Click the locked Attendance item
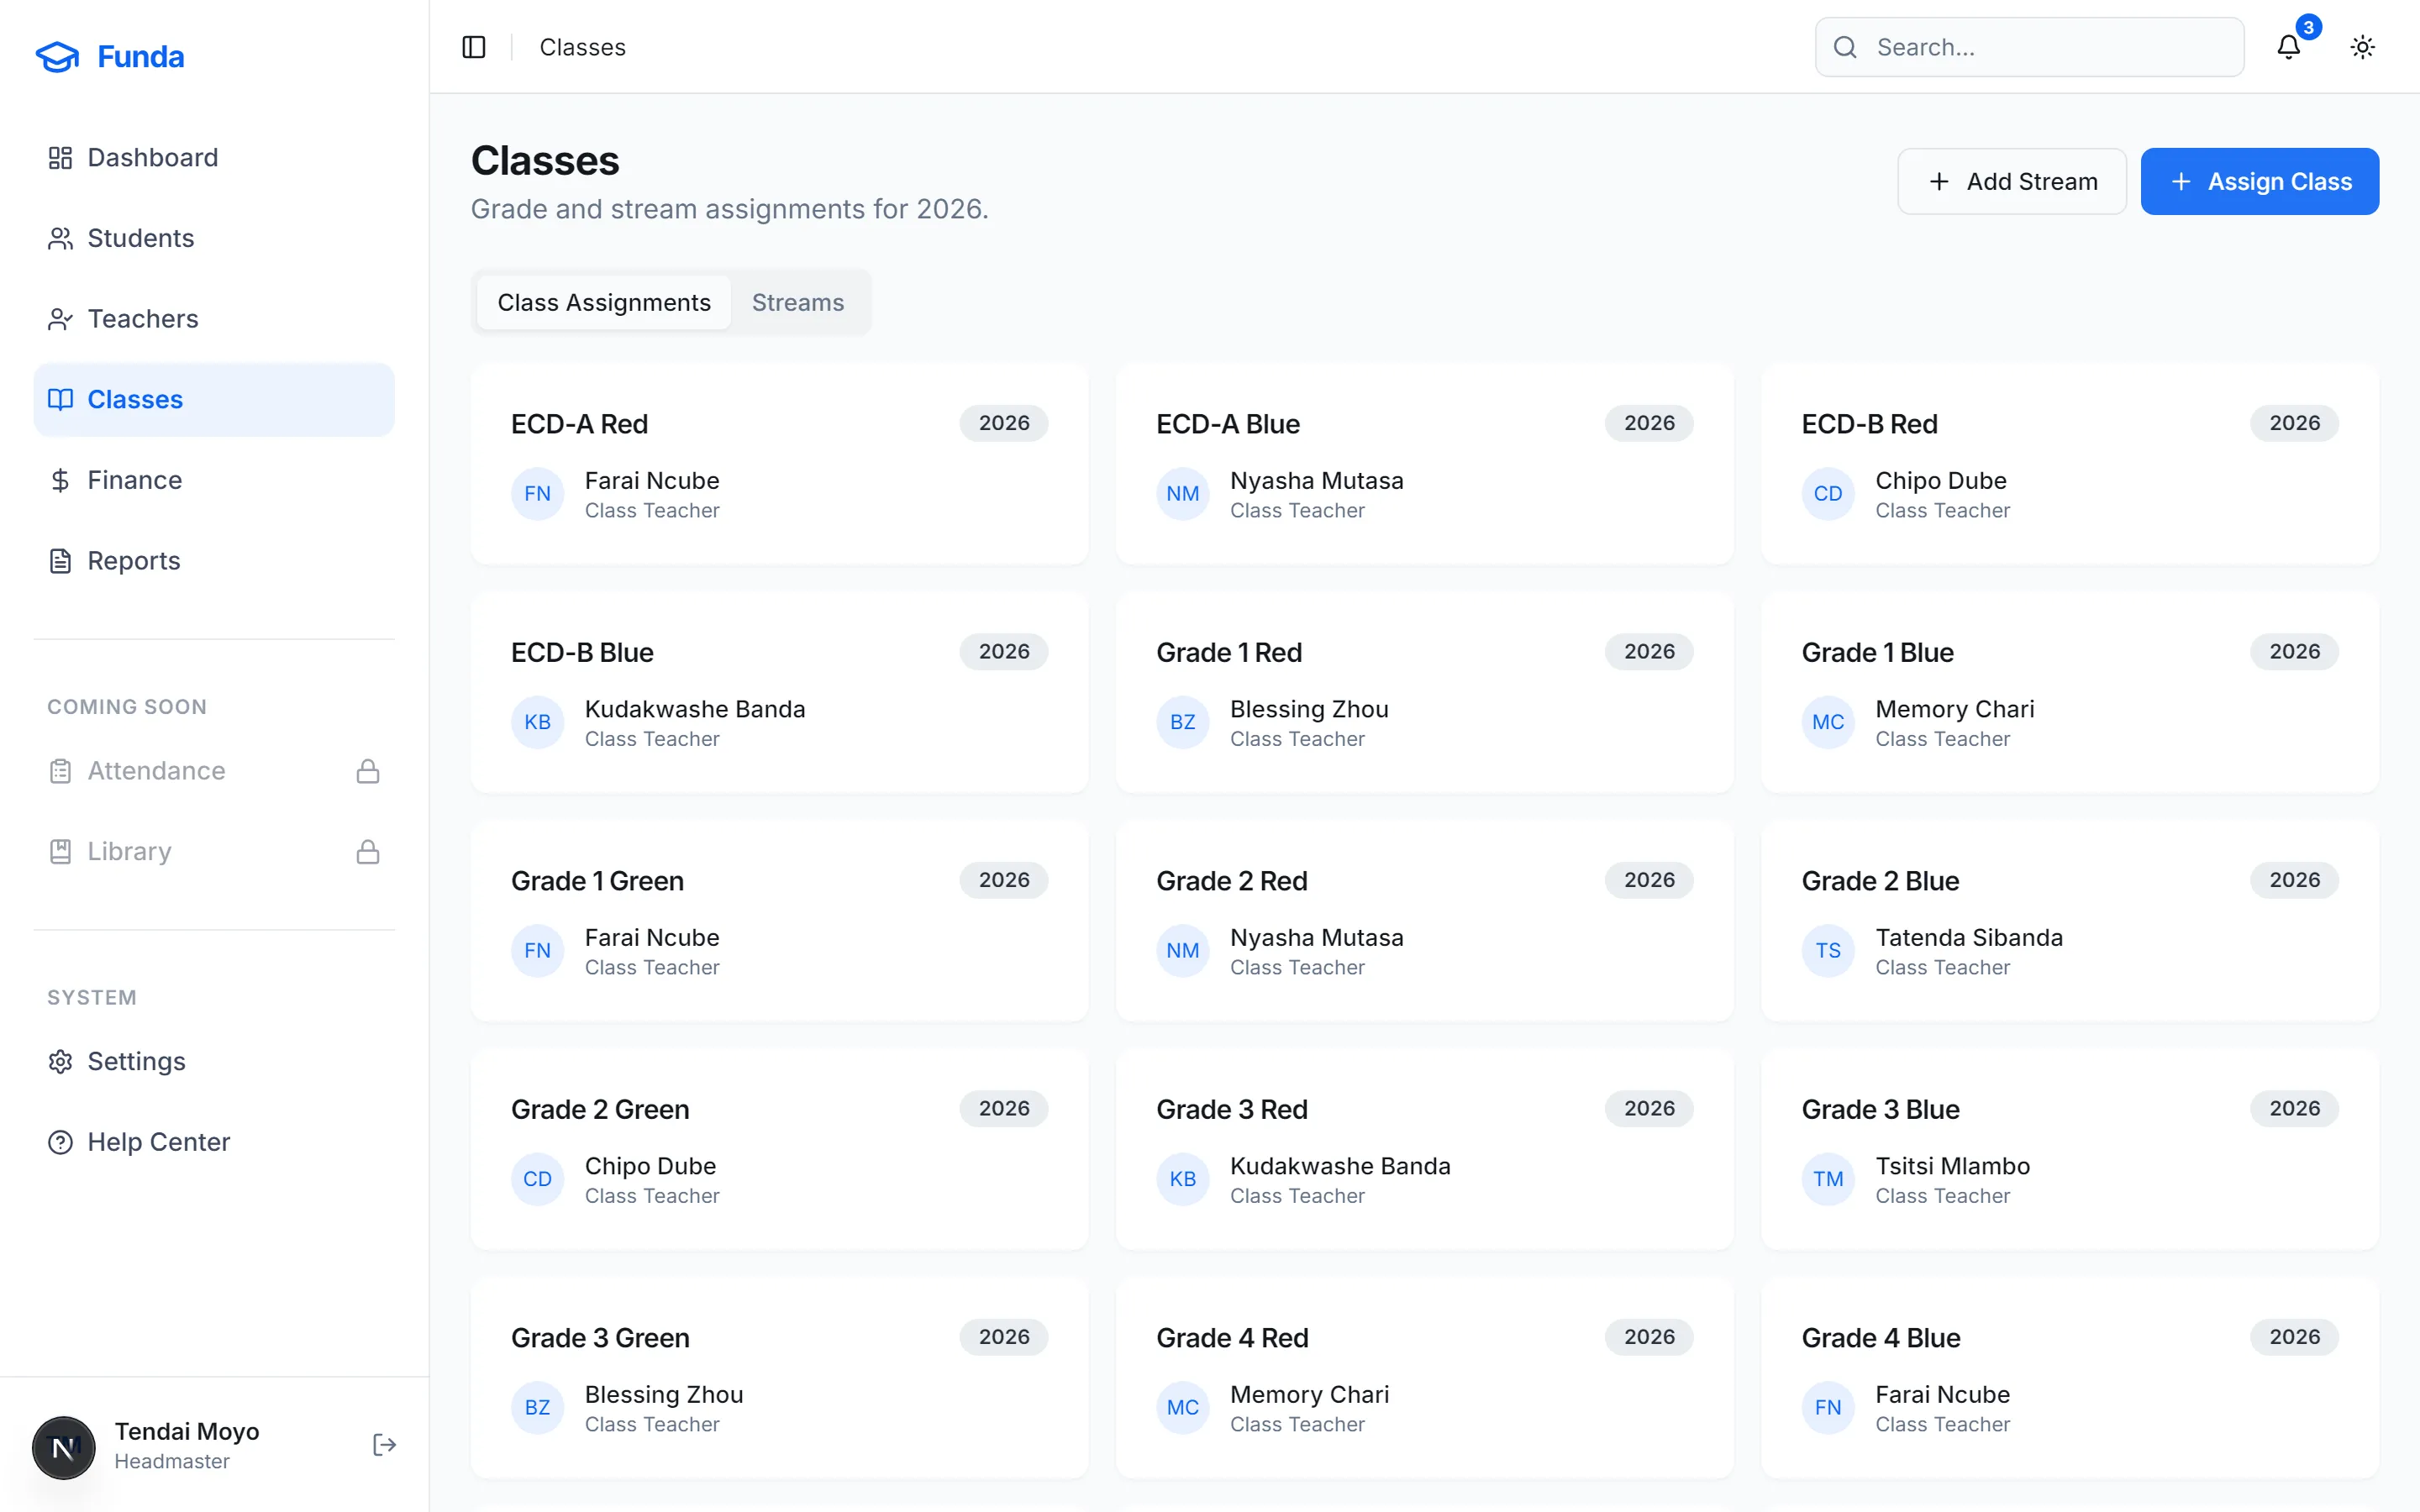 pyautogui.click(x=214, y=771)
